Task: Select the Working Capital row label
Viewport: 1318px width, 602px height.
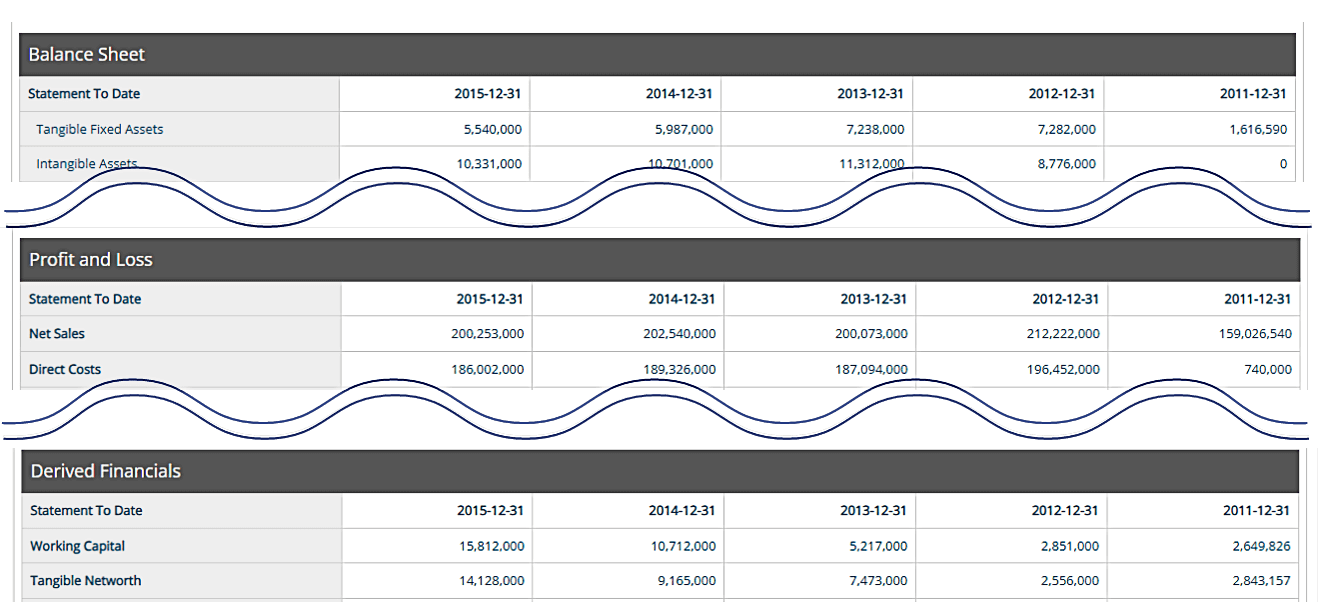Action: tap(78, 547)
